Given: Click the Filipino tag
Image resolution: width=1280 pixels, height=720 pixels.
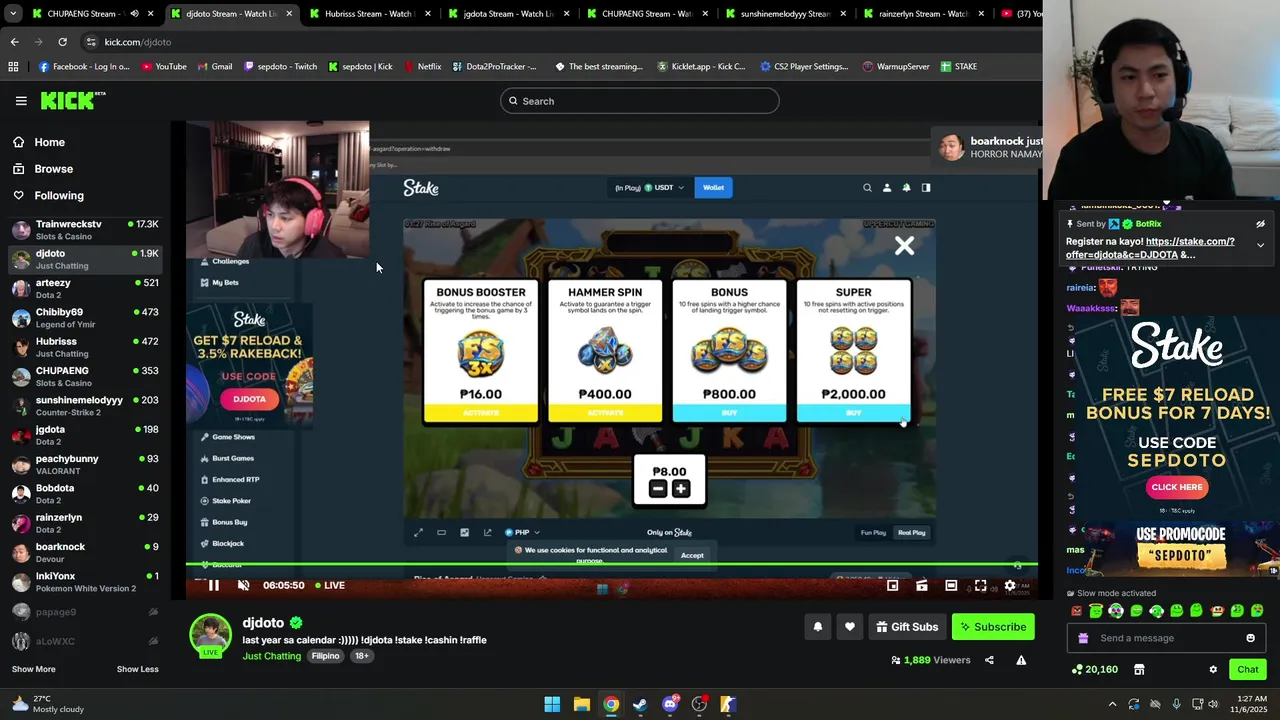Looking at the screenshot, I should [325, 656].
